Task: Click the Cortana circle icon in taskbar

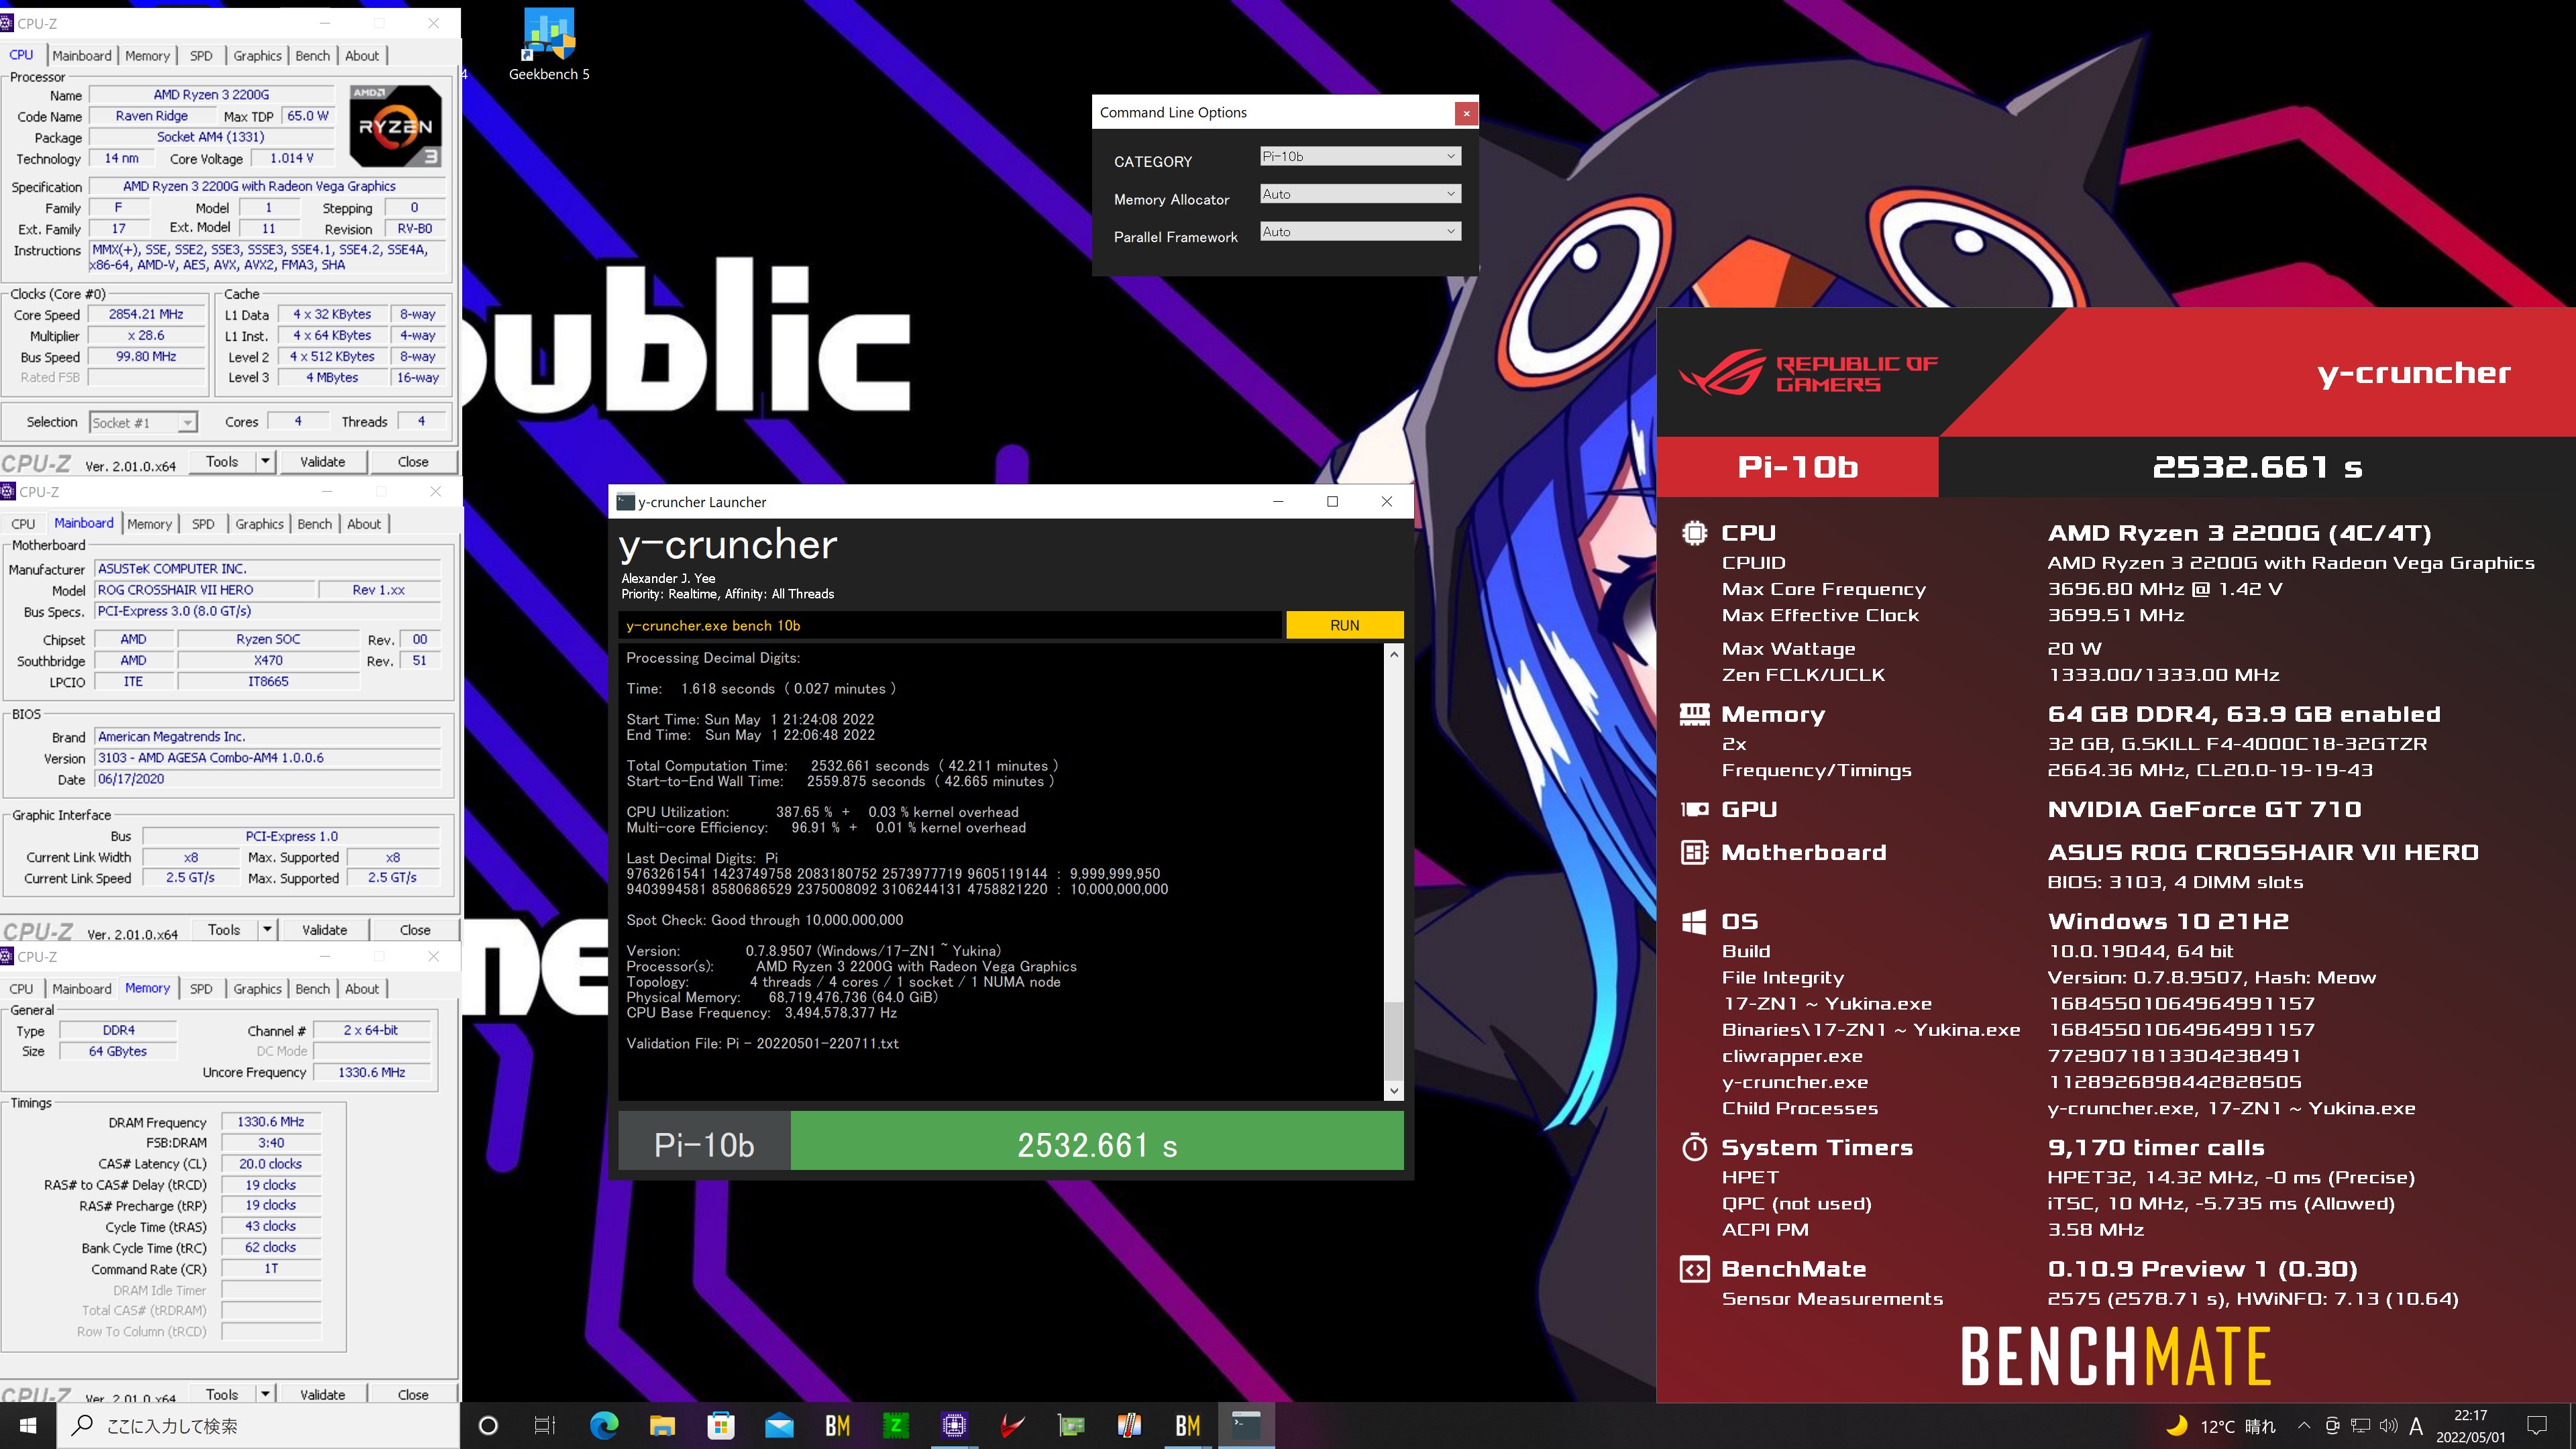Action: [488, 1425]
